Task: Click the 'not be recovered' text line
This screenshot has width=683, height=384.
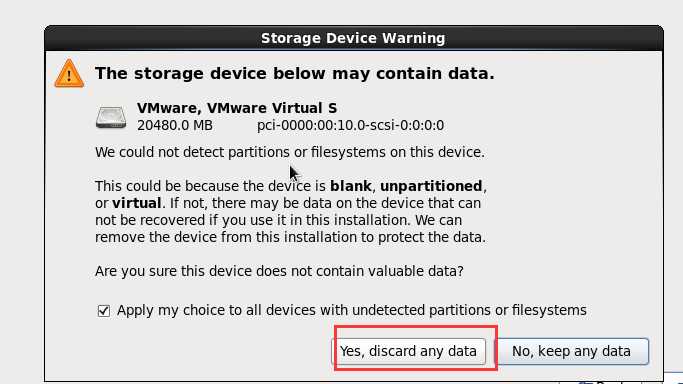Action: pos(278,220)
